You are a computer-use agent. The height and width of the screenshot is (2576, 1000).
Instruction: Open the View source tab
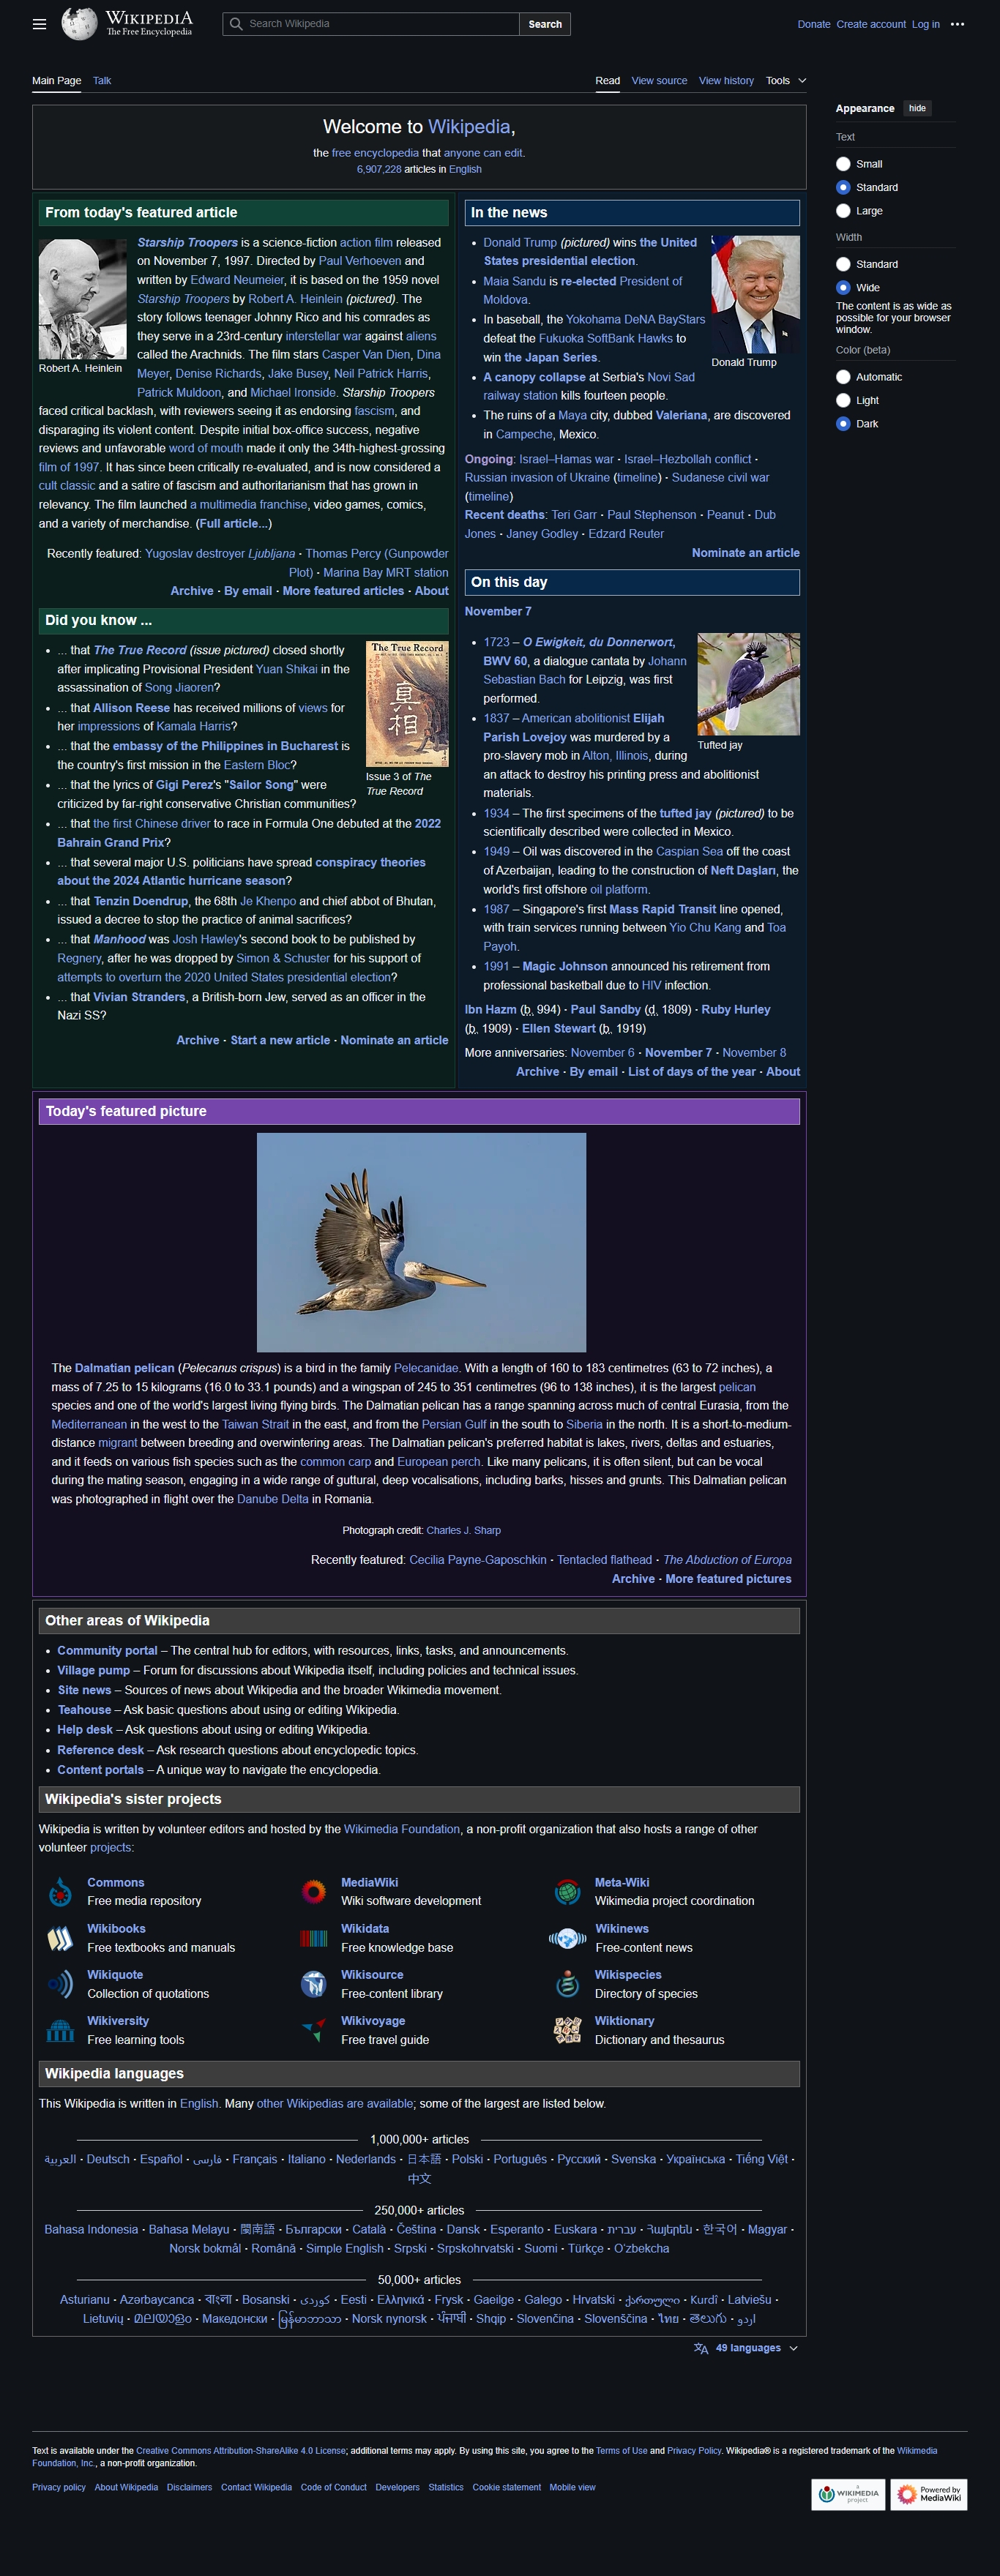point(659,81)
